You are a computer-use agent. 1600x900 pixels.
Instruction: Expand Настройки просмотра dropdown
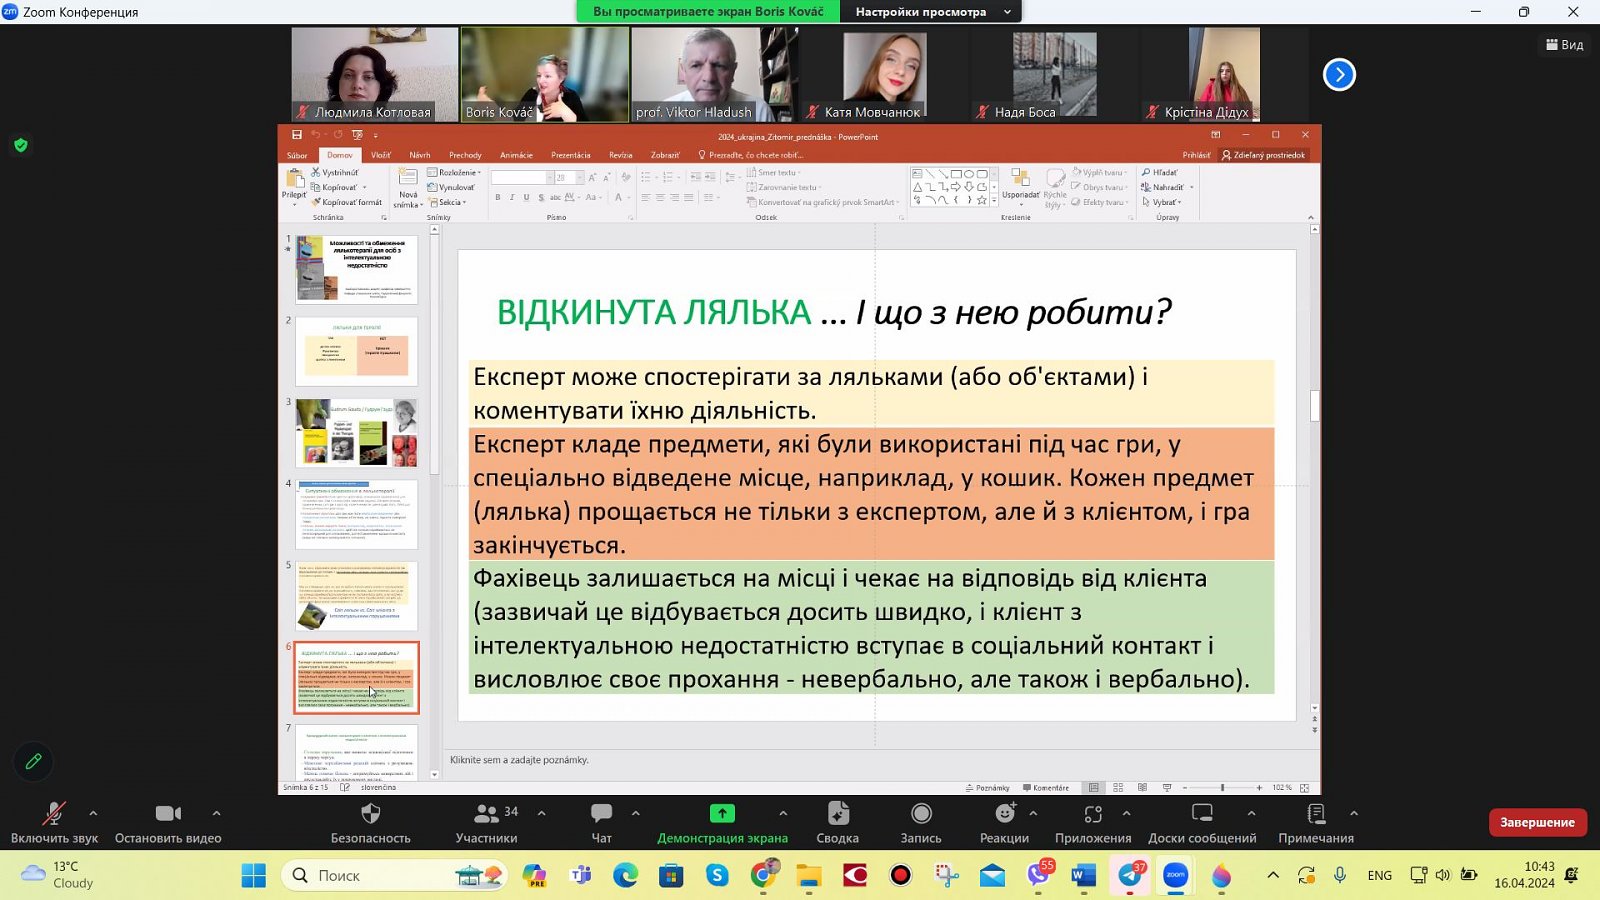933,12
